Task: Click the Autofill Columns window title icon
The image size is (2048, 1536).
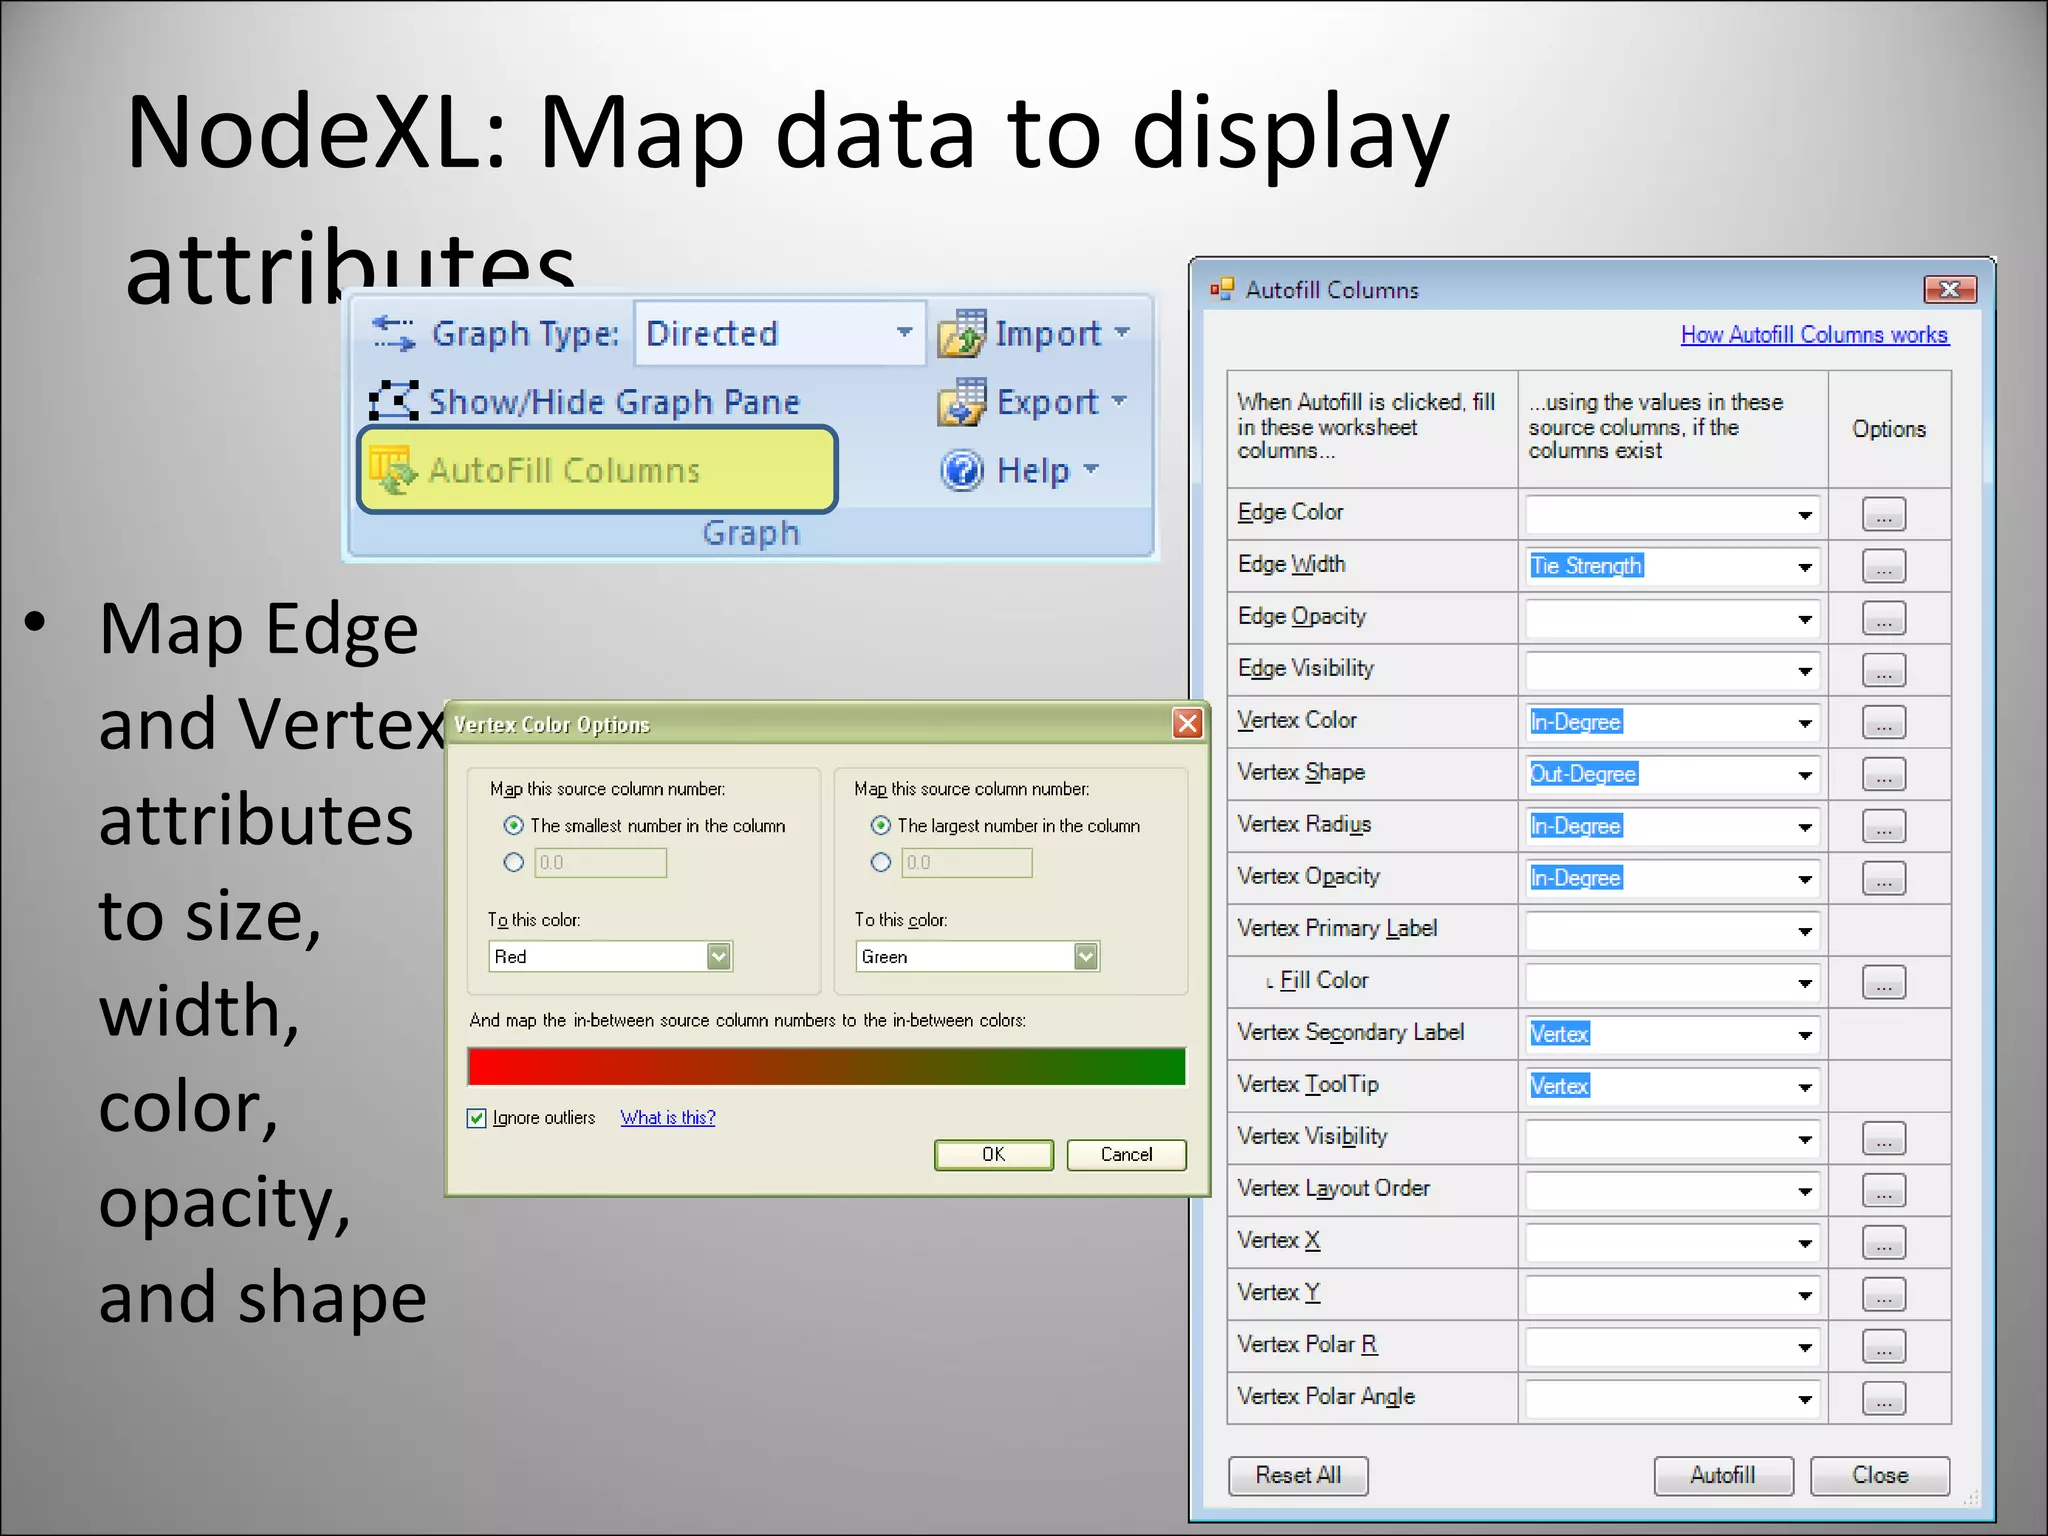Action: pos(1221,290)
